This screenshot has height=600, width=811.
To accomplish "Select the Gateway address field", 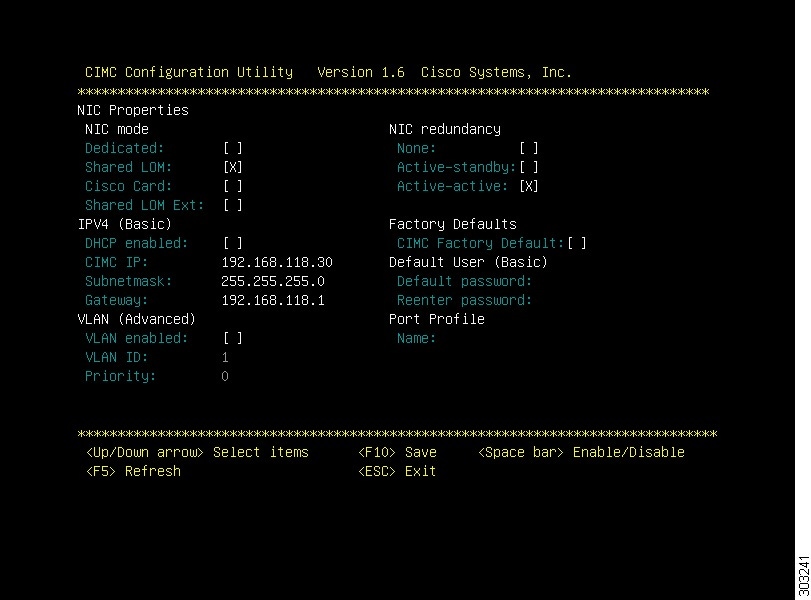I will [x=273, y=301].
